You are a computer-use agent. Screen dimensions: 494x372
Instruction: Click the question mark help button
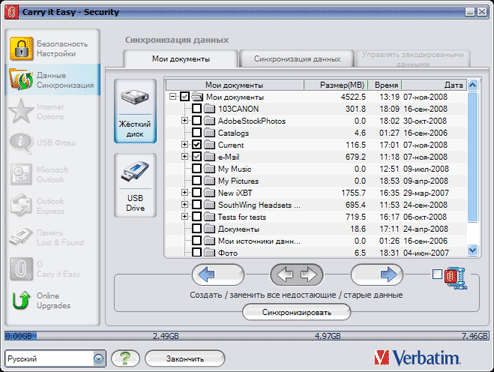125,359
